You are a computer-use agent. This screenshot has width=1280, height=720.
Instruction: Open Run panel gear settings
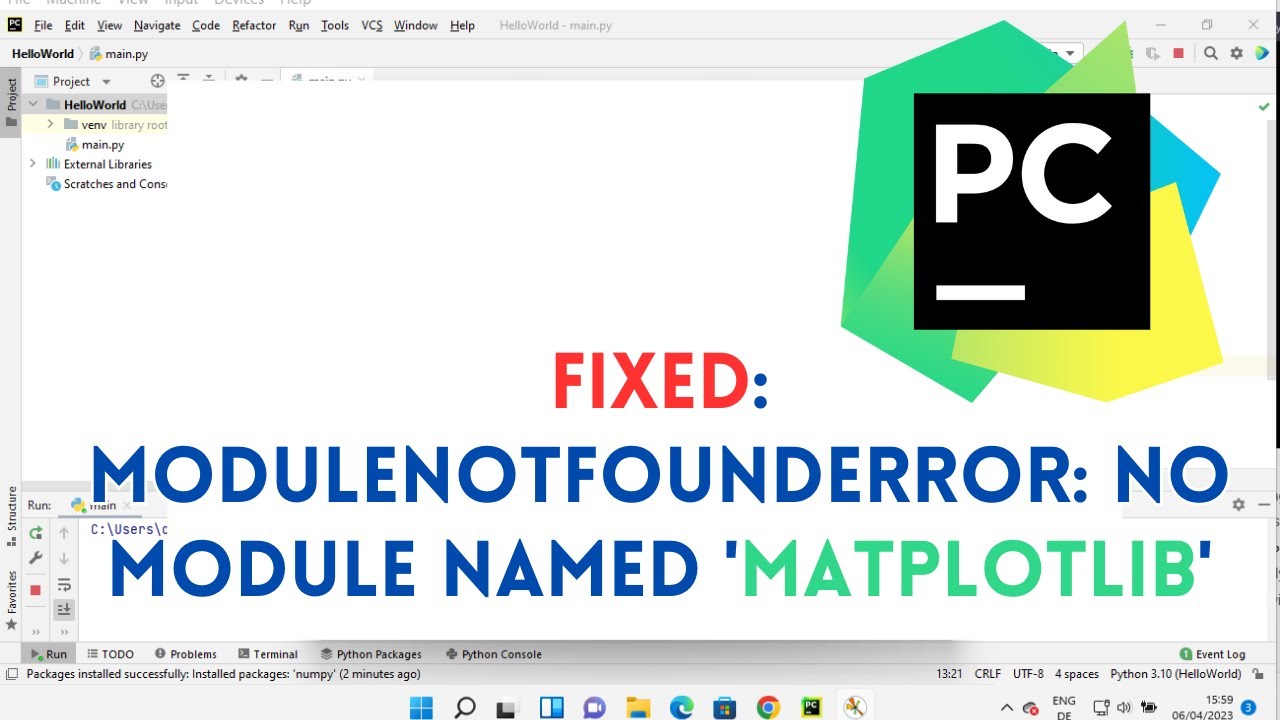[x=1238, y=505]
